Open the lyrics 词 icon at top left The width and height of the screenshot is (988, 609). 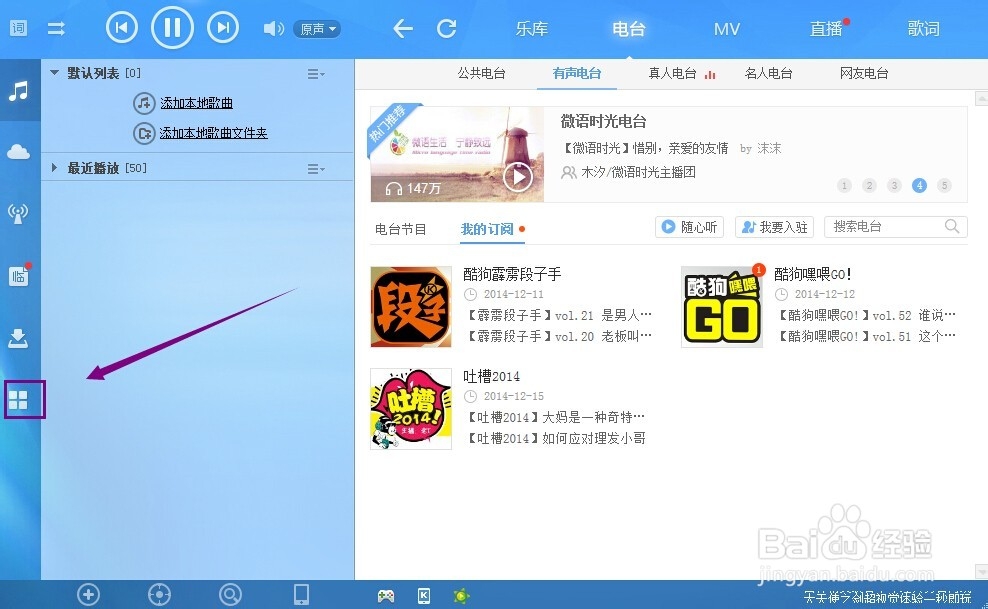[x=18, y=28]
